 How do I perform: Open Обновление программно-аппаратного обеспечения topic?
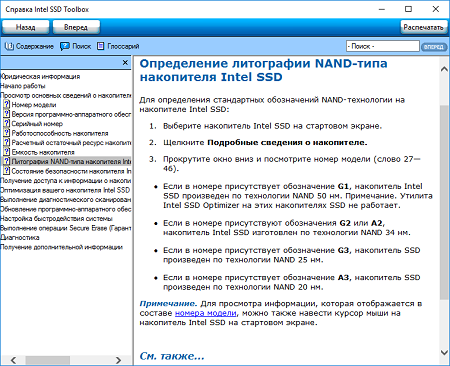66,209
